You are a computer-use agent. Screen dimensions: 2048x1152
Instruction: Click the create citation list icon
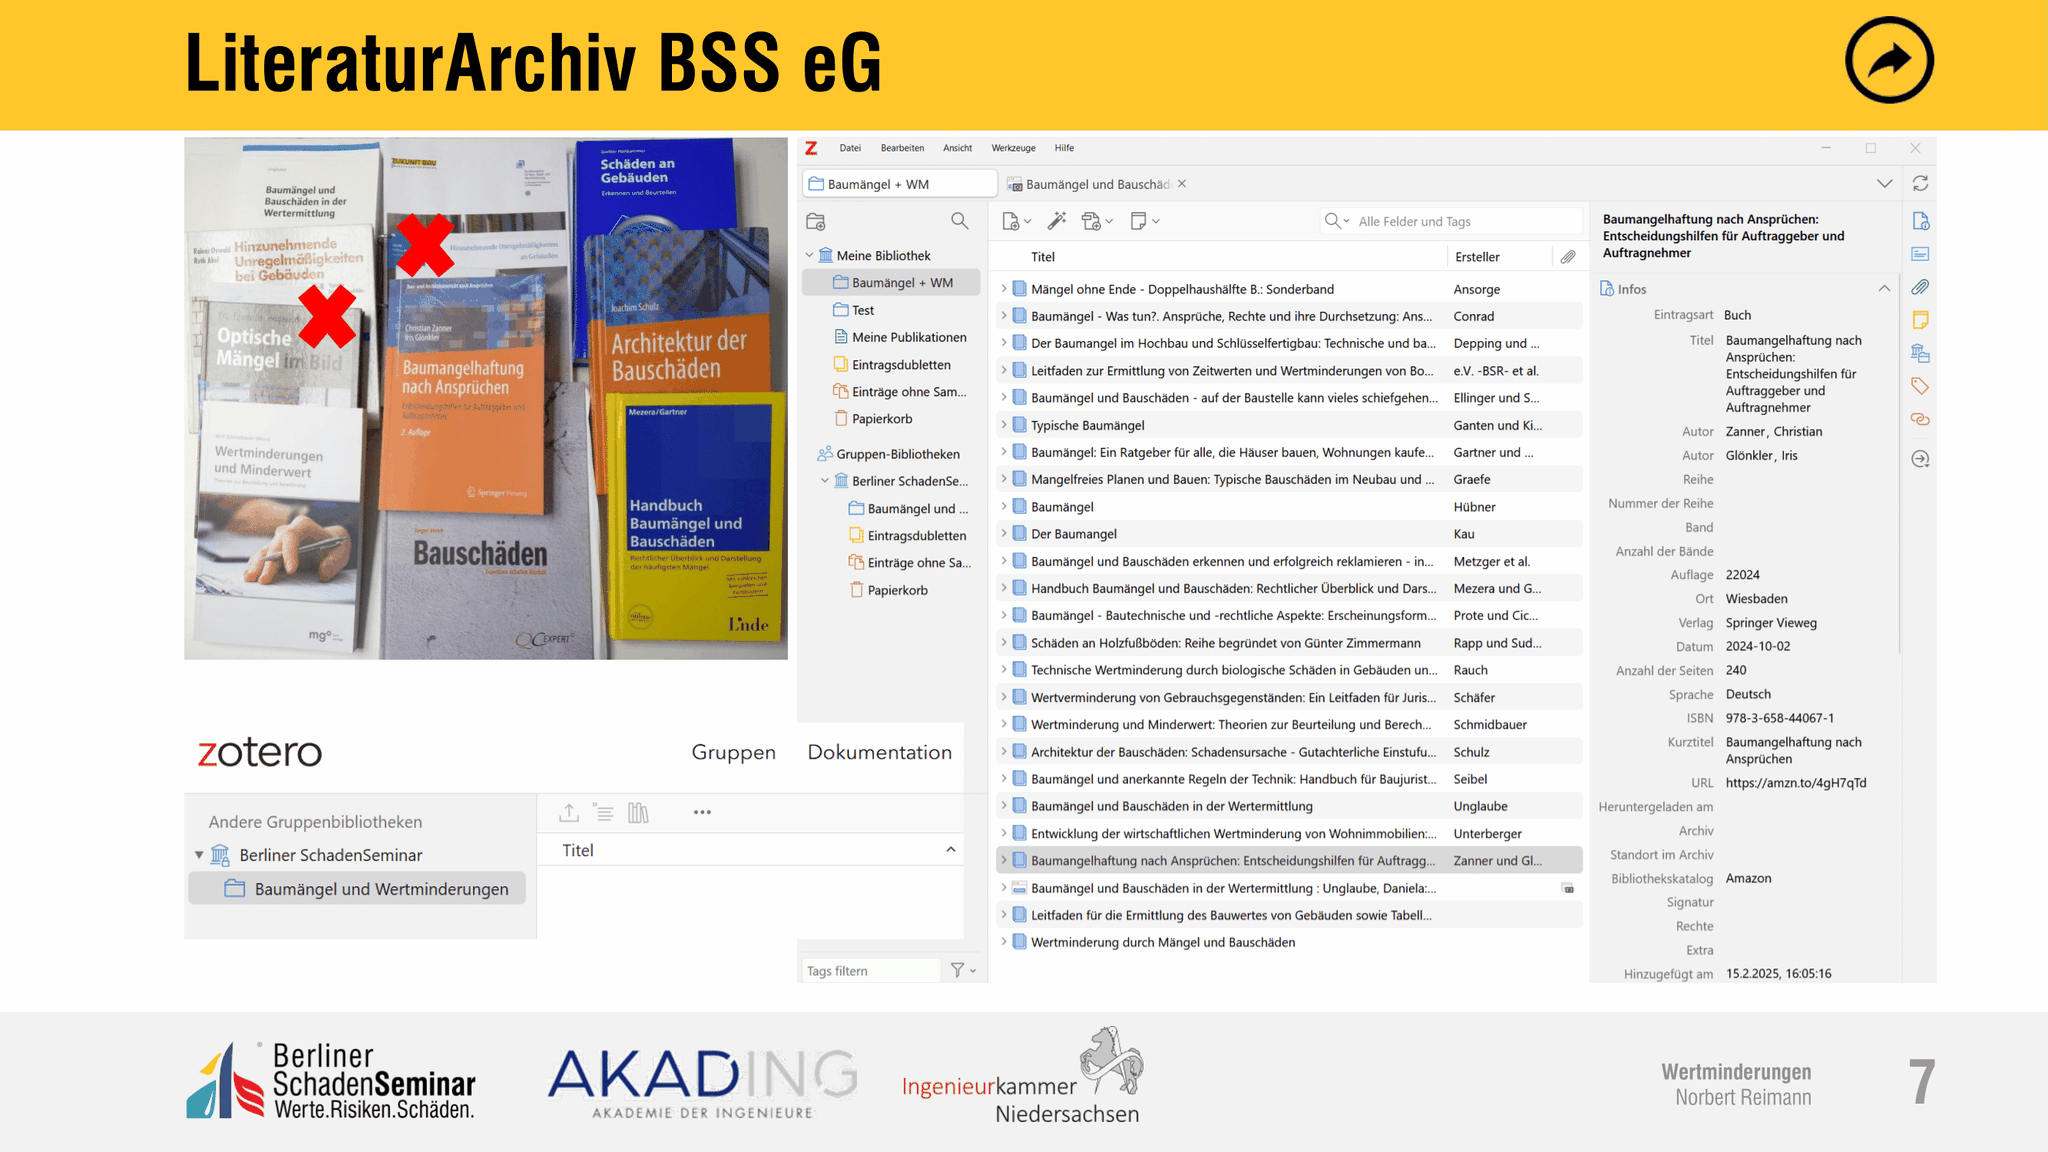604,813
